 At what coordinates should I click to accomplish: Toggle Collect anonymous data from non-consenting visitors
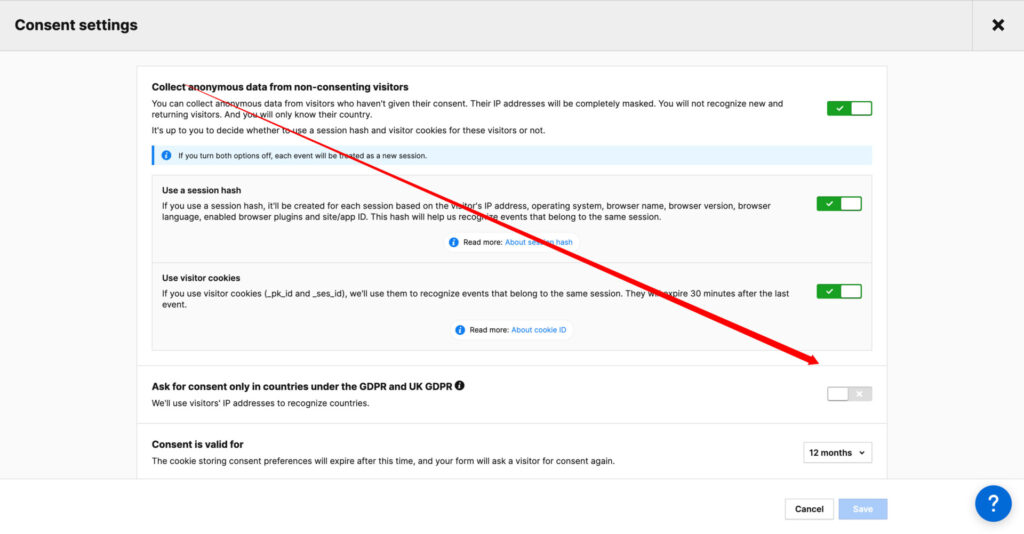(x=849, y=108)
